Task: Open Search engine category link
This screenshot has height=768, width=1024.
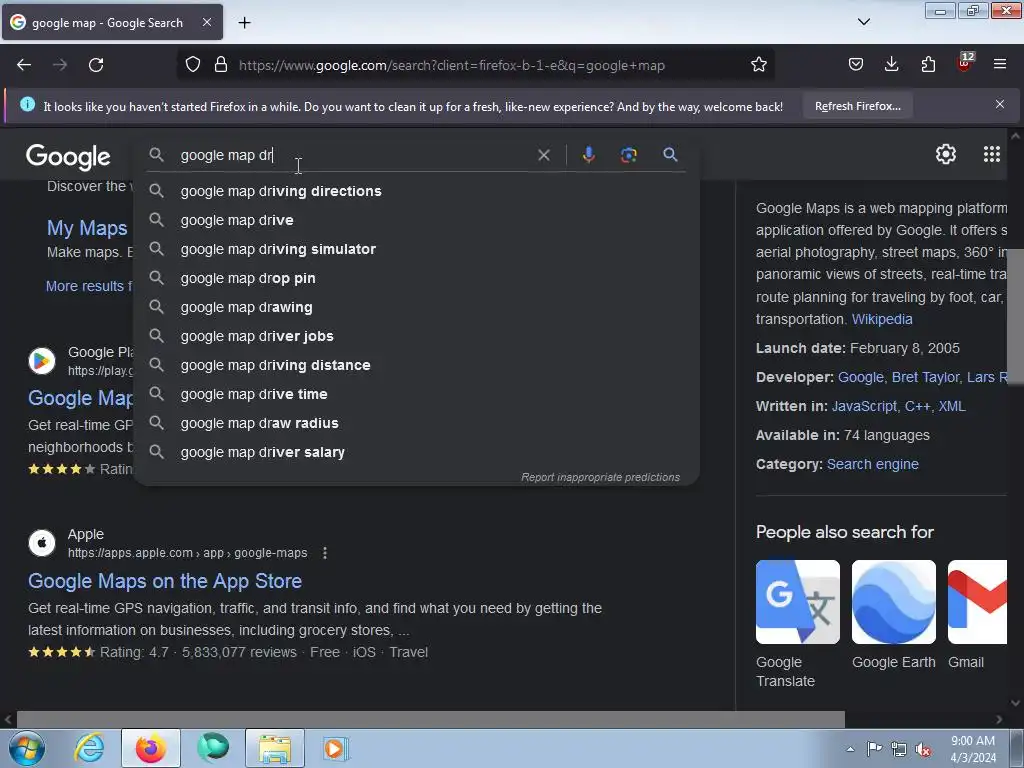Action: [x=872, y=464]
